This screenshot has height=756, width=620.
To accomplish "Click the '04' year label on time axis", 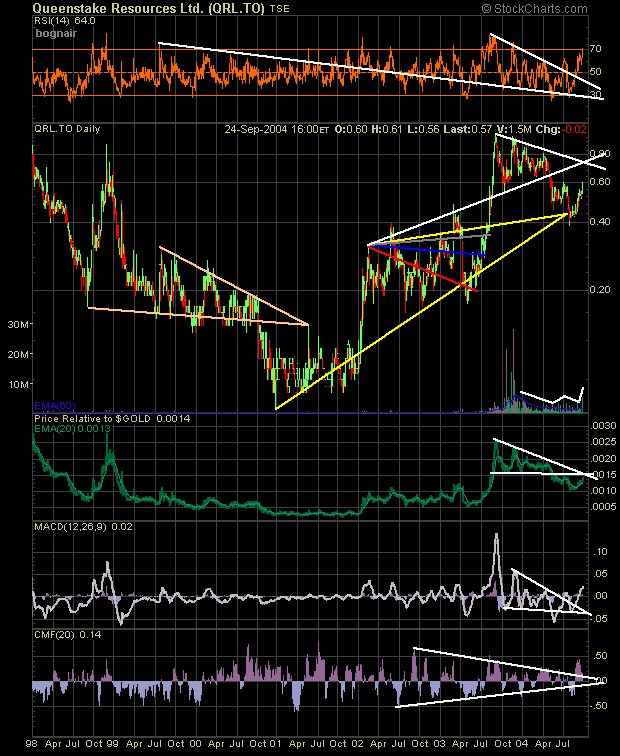I will coord(523,743).
